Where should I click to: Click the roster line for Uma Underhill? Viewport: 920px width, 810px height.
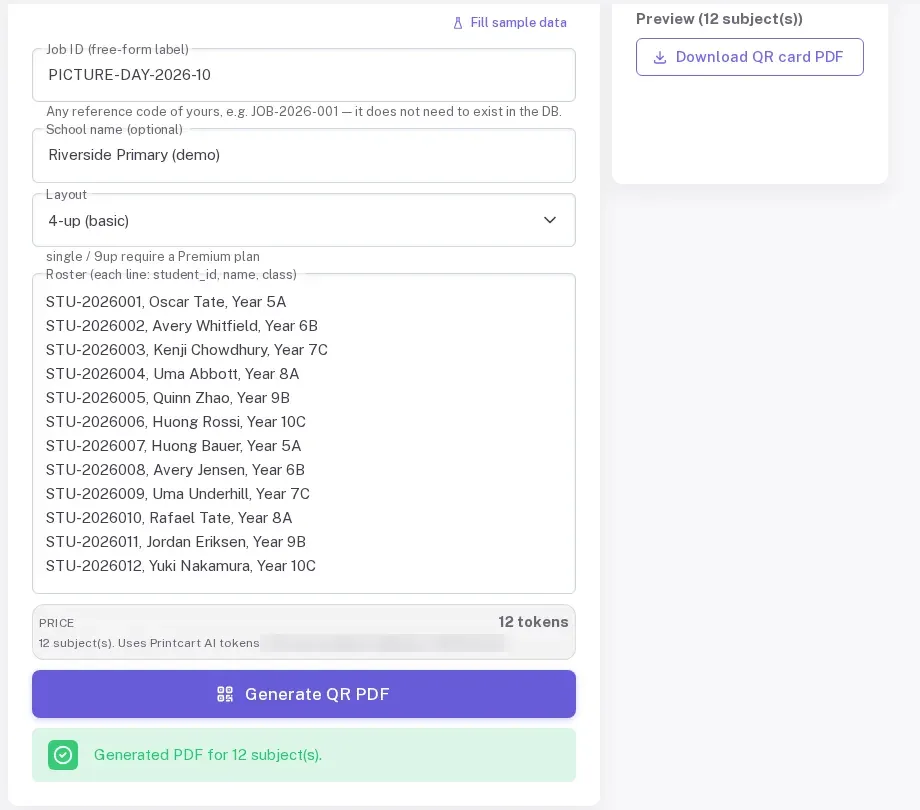point(178,494)
